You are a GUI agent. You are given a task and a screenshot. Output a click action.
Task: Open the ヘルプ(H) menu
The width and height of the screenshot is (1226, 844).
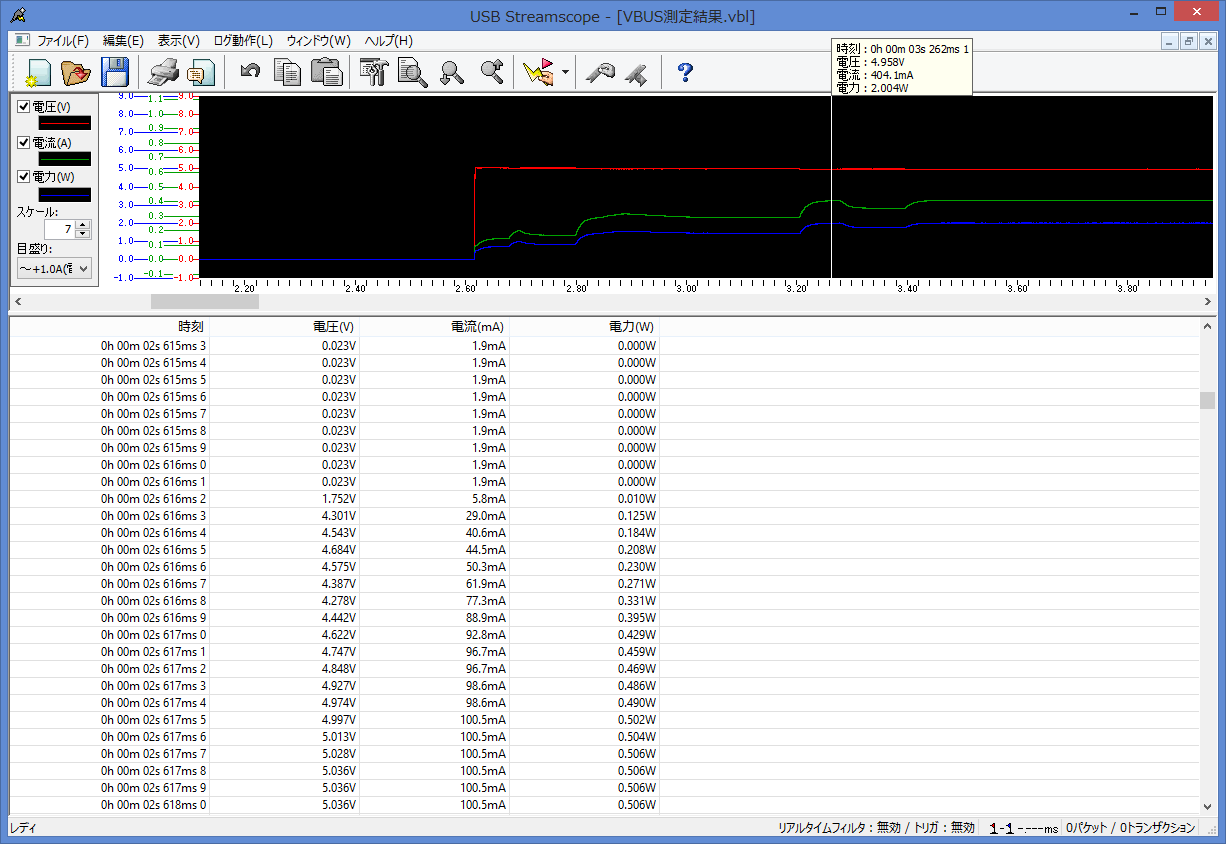point(388,41)
